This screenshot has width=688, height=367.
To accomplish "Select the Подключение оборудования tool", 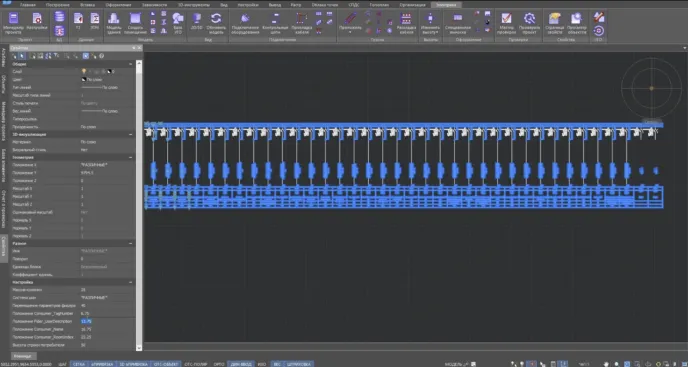I will tap(245, 22).
